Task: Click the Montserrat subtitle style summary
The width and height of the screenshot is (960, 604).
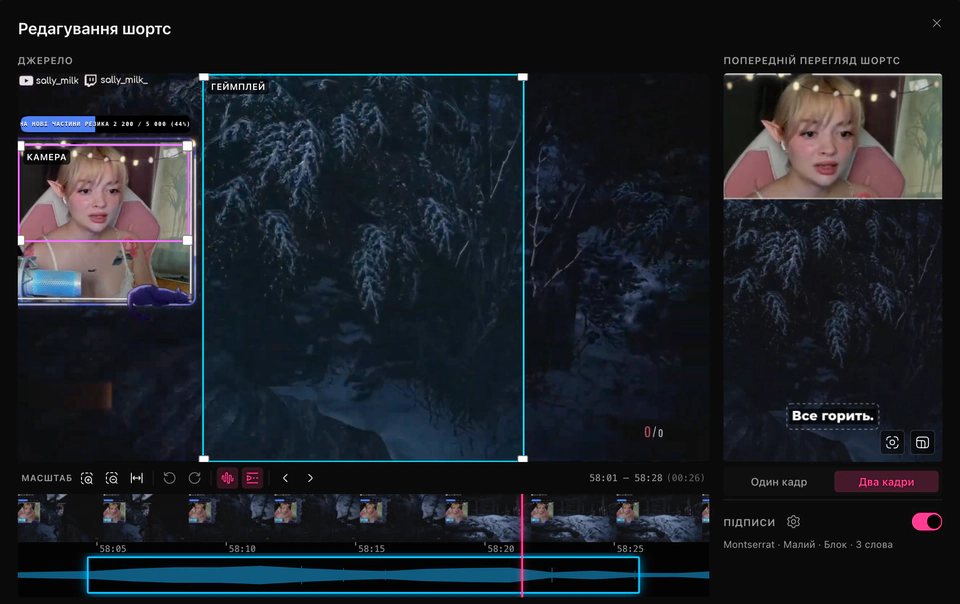Action: (x=808, y=545)
